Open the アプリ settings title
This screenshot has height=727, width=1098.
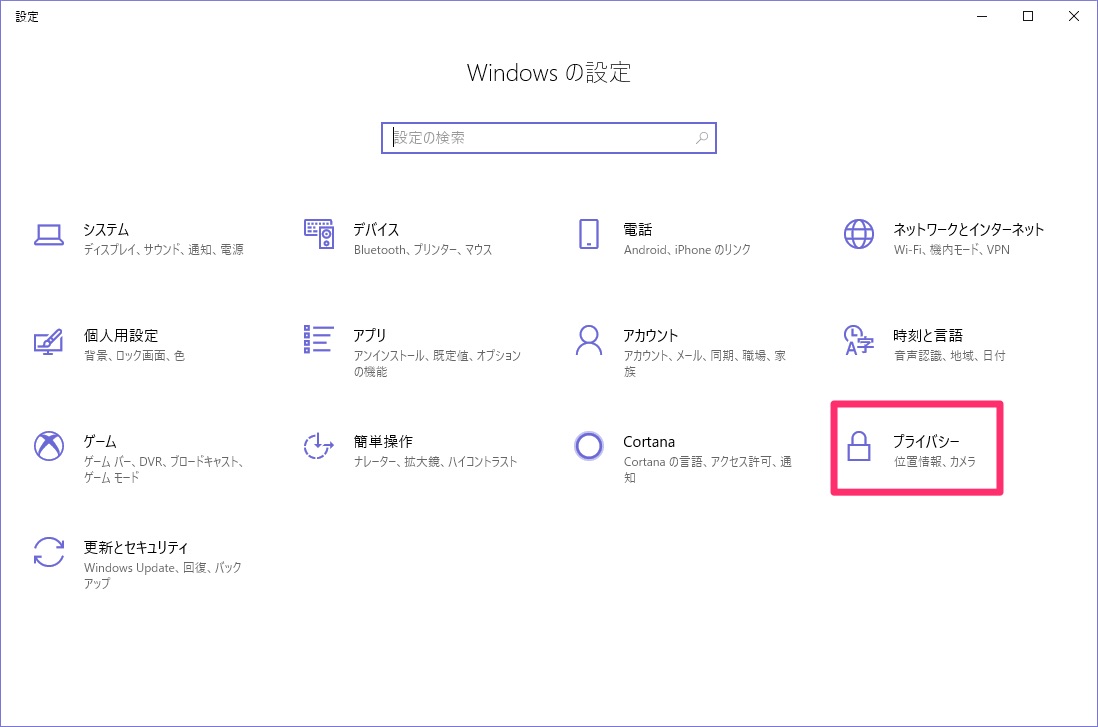tap(370, 335)
